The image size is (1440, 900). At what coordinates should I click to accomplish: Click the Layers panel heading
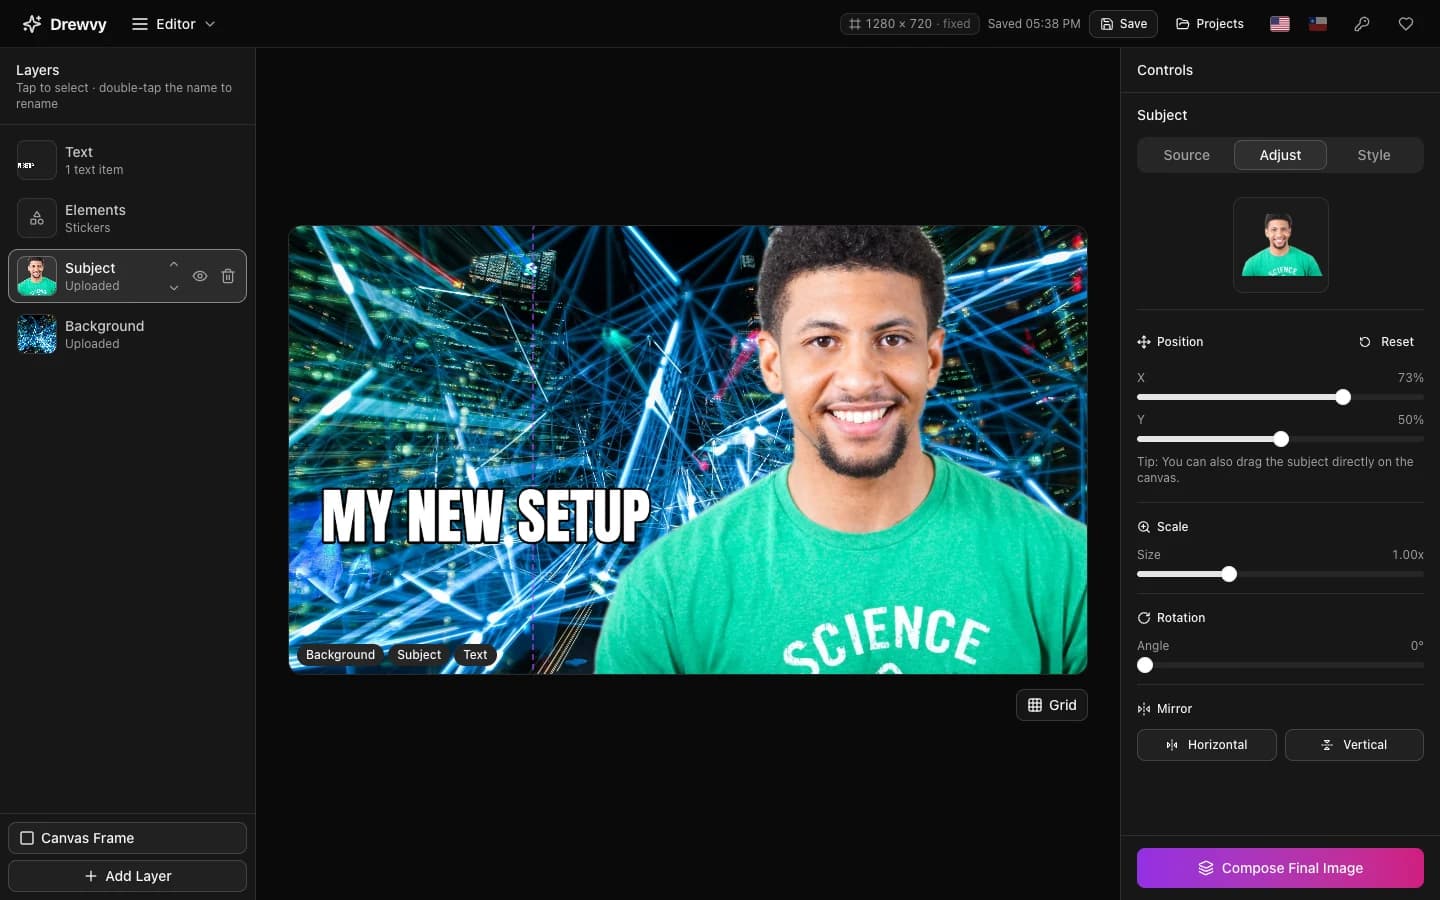(x=38, y=70)
